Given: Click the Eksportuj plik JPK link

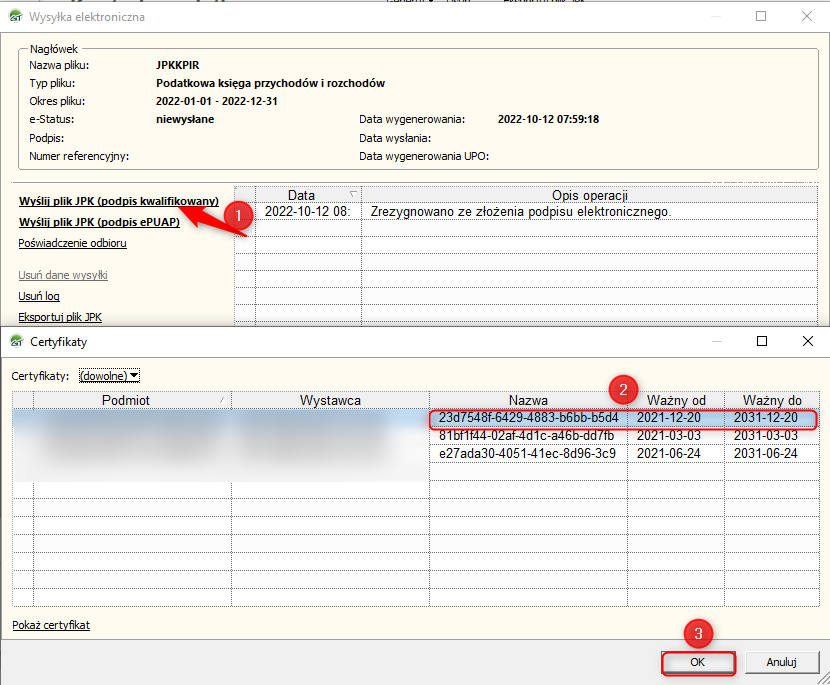Looking at the screenshot, I should point(60,317).
